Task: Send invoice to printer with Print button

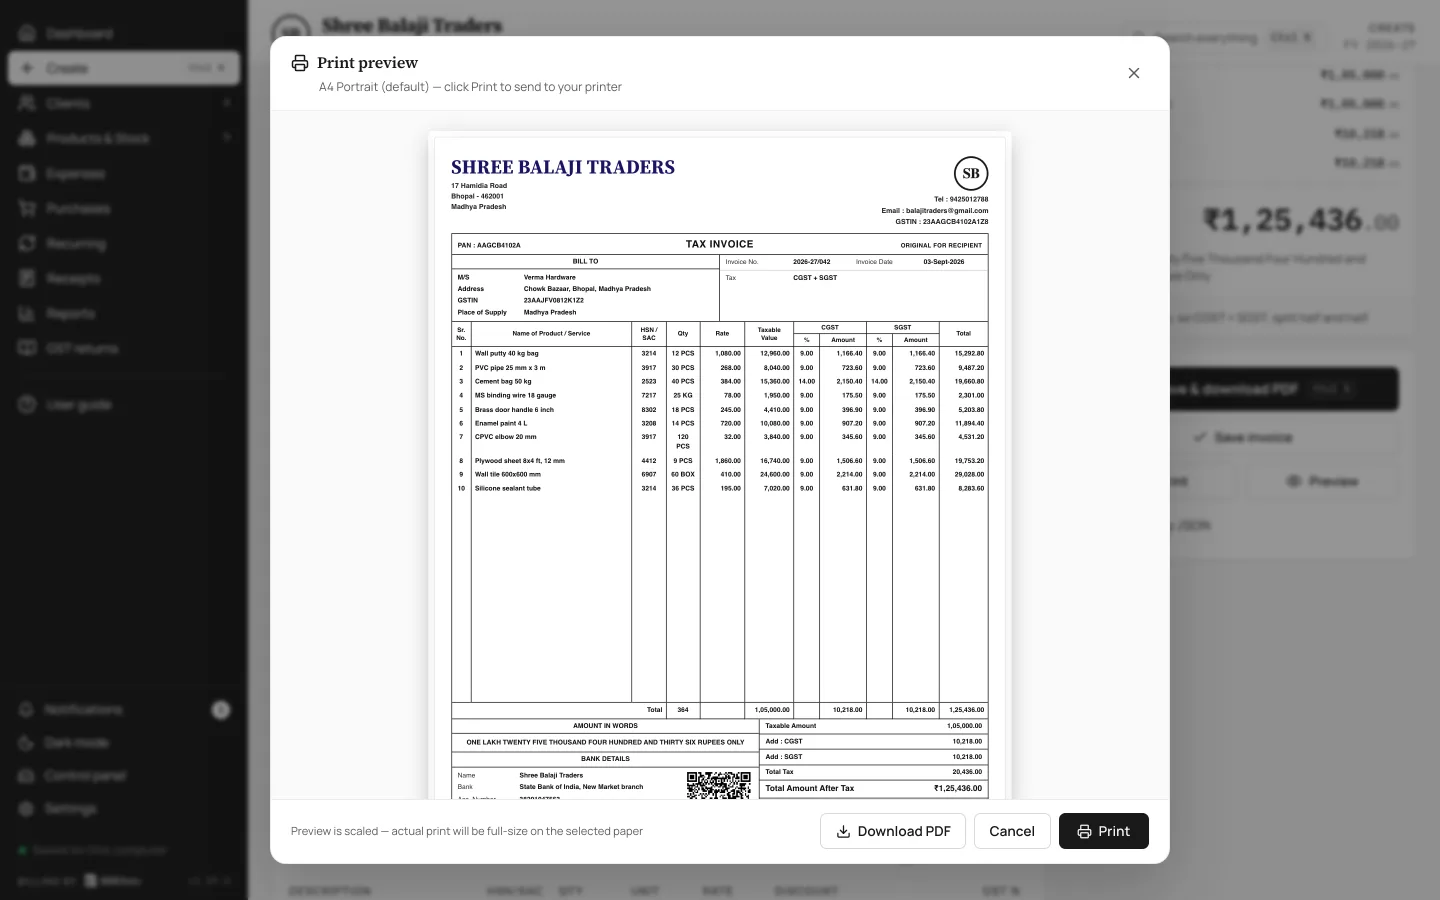Action: (x=1104, y=831)
